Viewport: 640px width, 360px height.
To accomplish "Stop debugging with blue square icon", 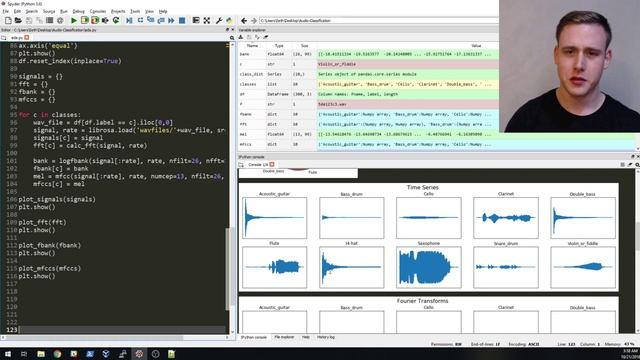I will click(x=182, y=20).
